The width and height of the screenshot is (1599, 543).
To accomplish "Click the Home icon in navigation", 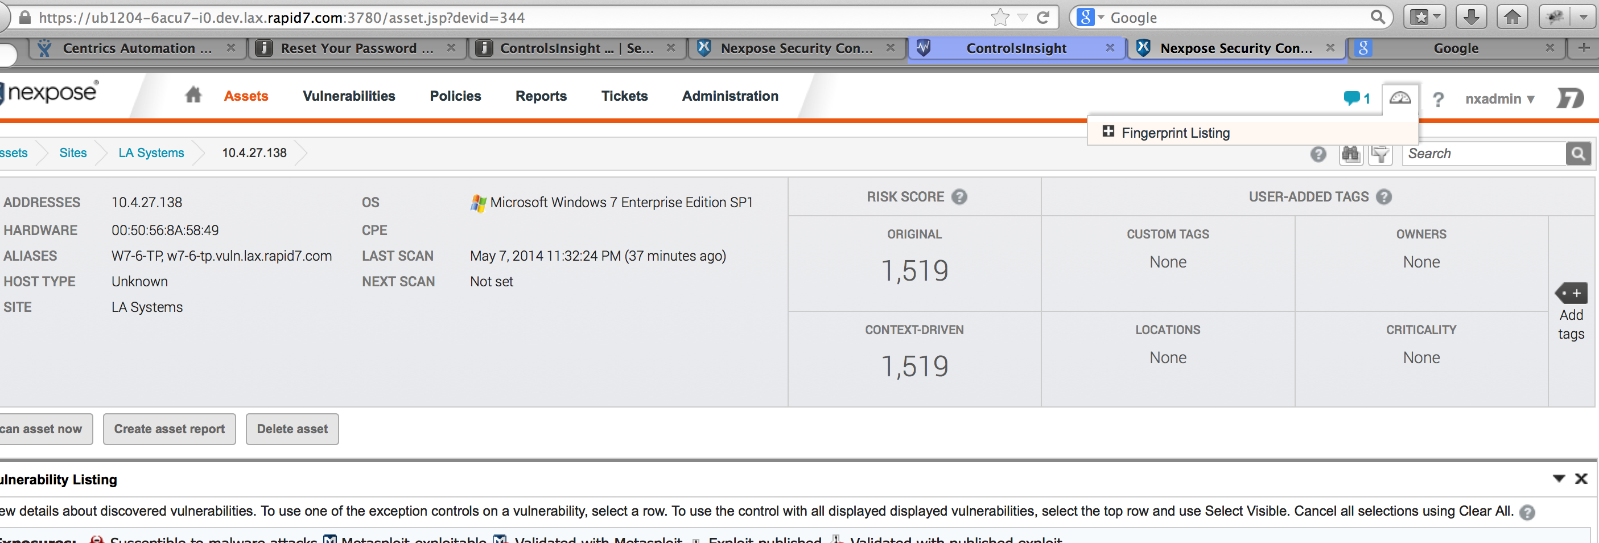I will [193, 95].
